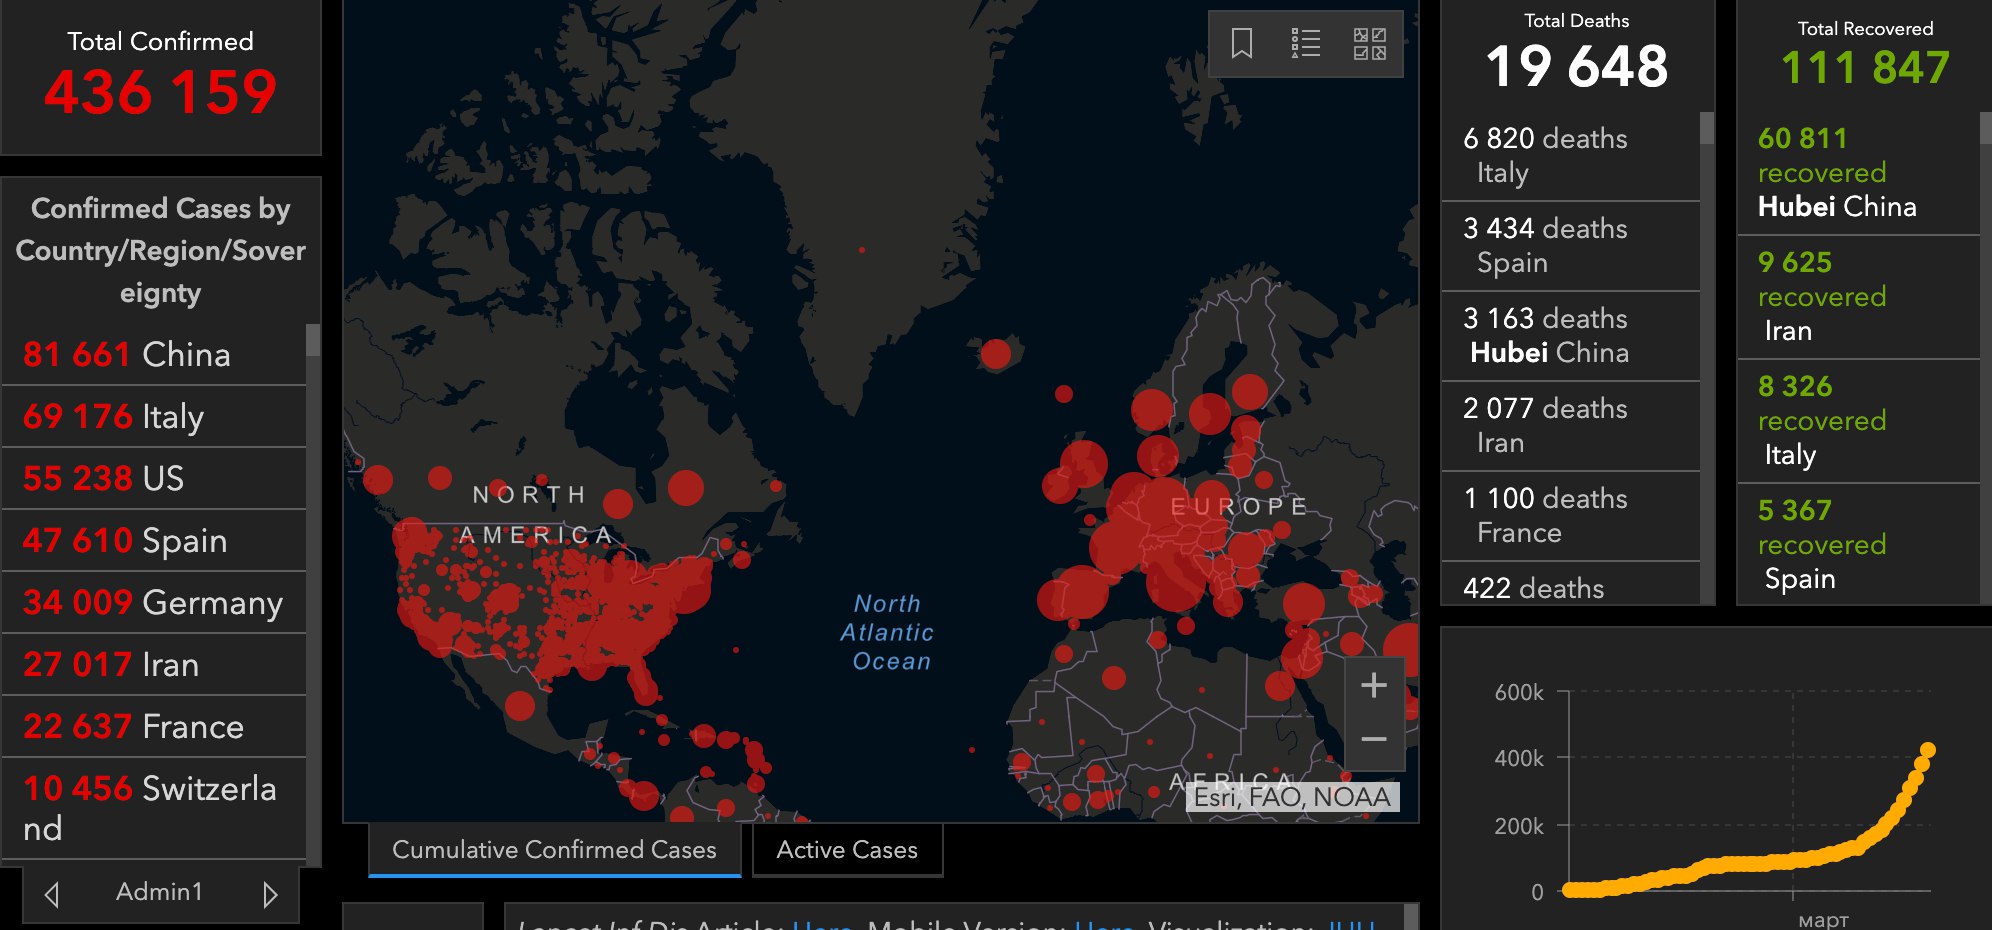
Task: Click the North Atlantic Ocean map label
Action: (x=888, y=632)
